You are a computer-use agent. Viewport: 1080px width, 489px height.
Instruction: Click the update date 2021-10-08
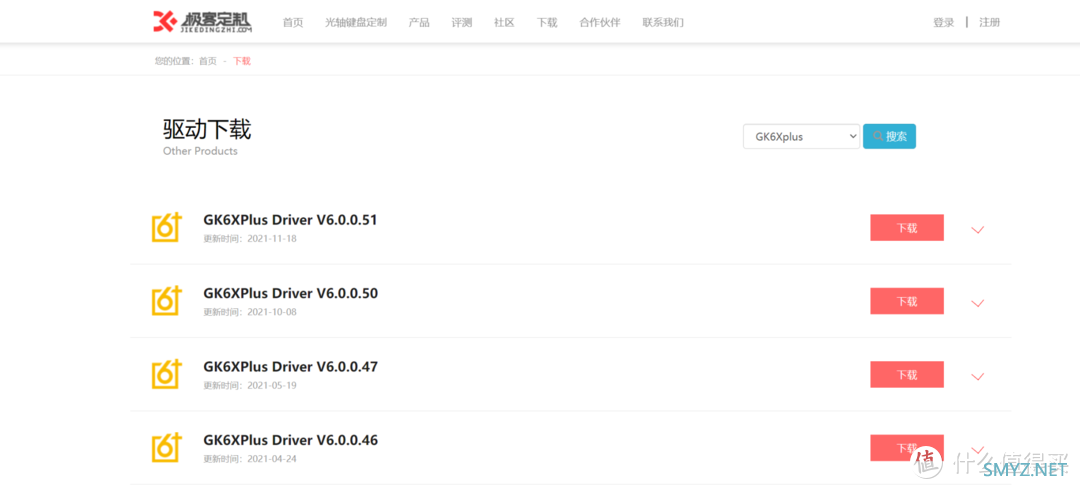[x=271, y=312]
